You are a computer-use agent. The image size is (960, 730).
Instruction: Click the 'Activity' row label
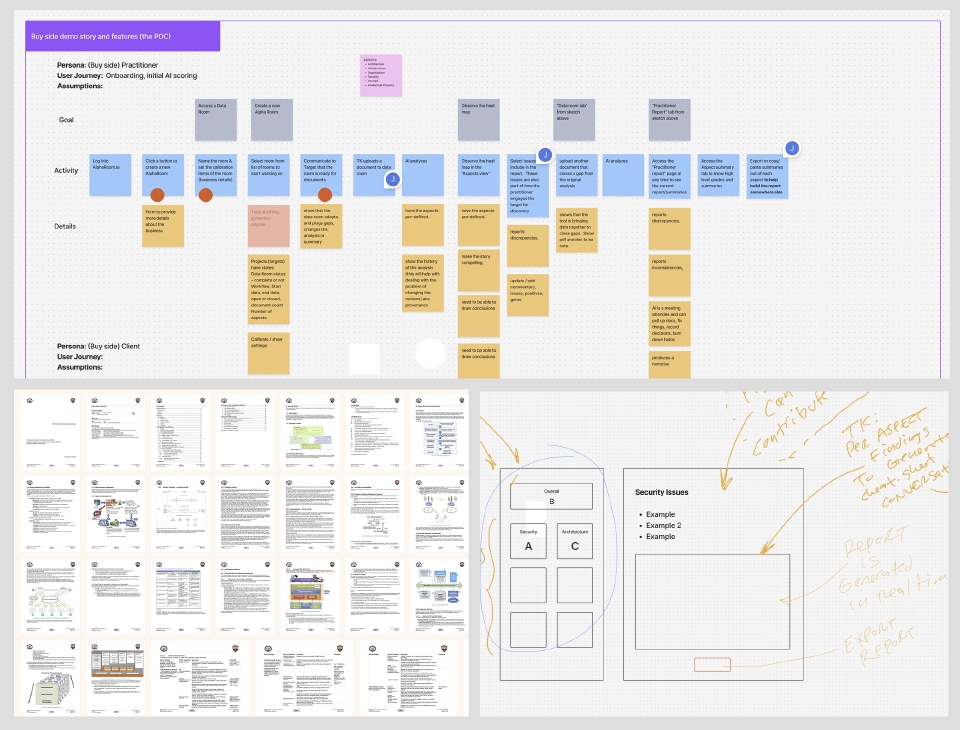[x=66, y=171]
